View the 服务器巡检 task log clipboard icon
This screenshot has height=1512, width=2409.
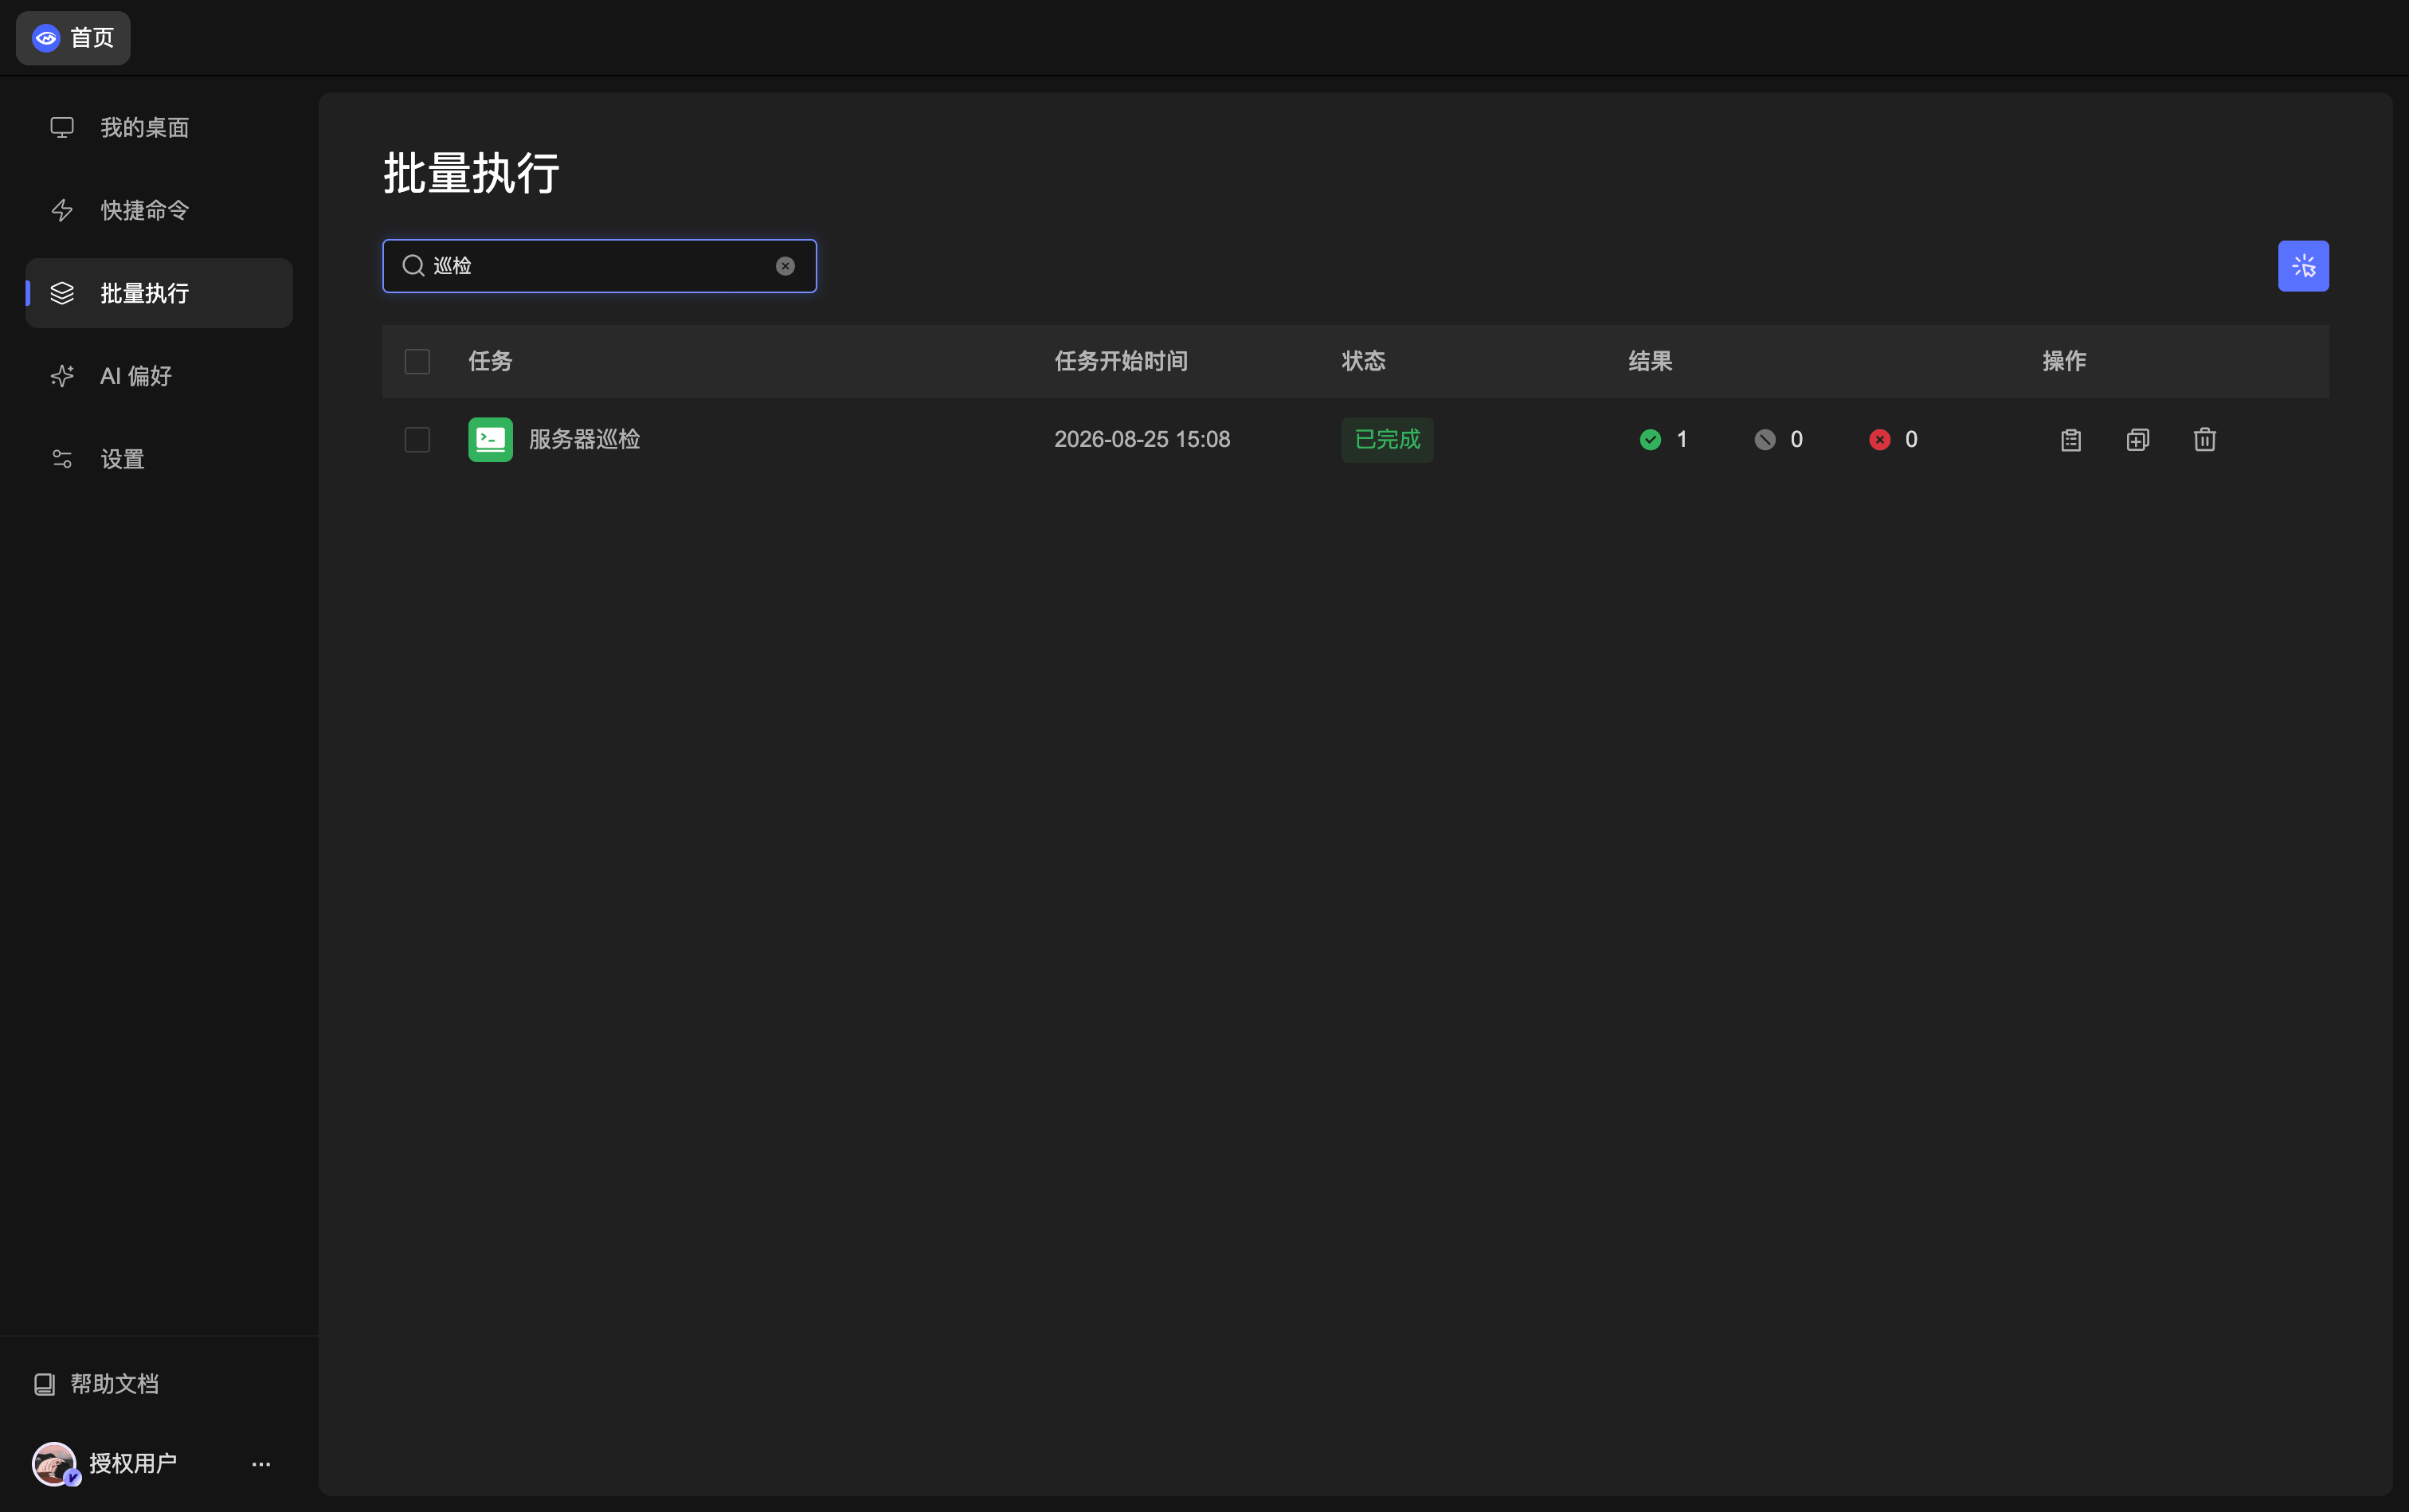[2071, 440]
